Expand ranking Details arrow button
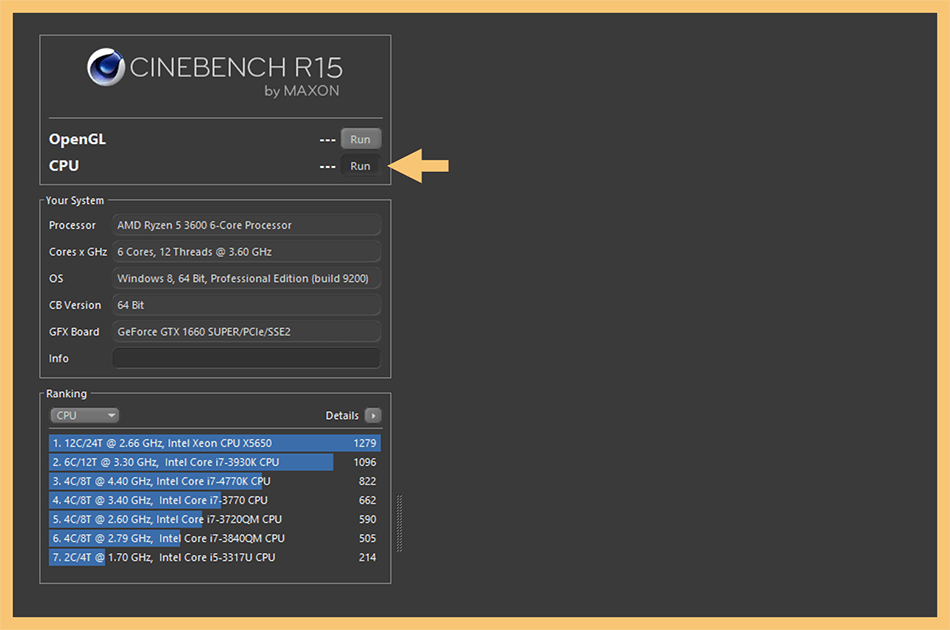The image size is (950, 630). click(x=373, y=416)
